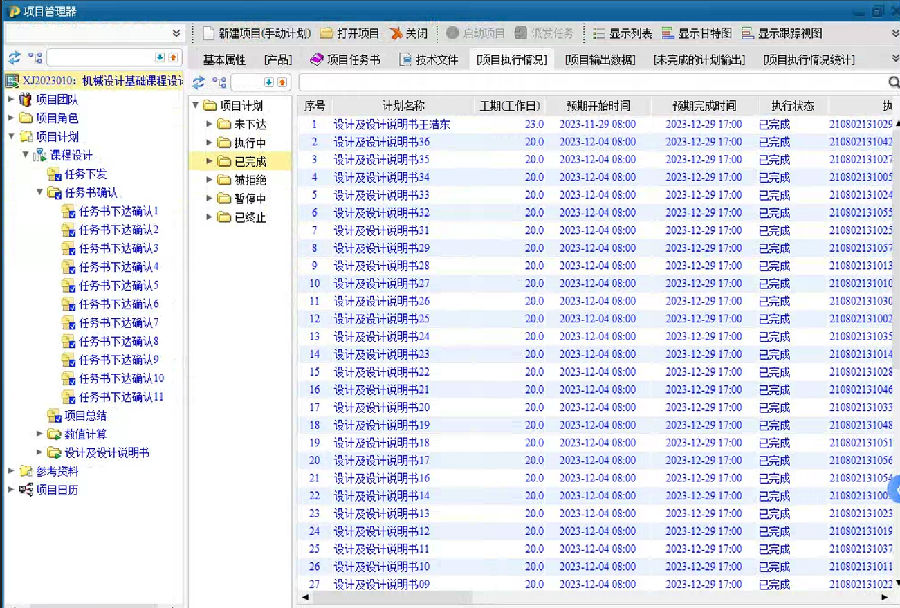This screenshot has height=608, width=900.
Task: Select the 未下达 folder
Action: (249, 124)
